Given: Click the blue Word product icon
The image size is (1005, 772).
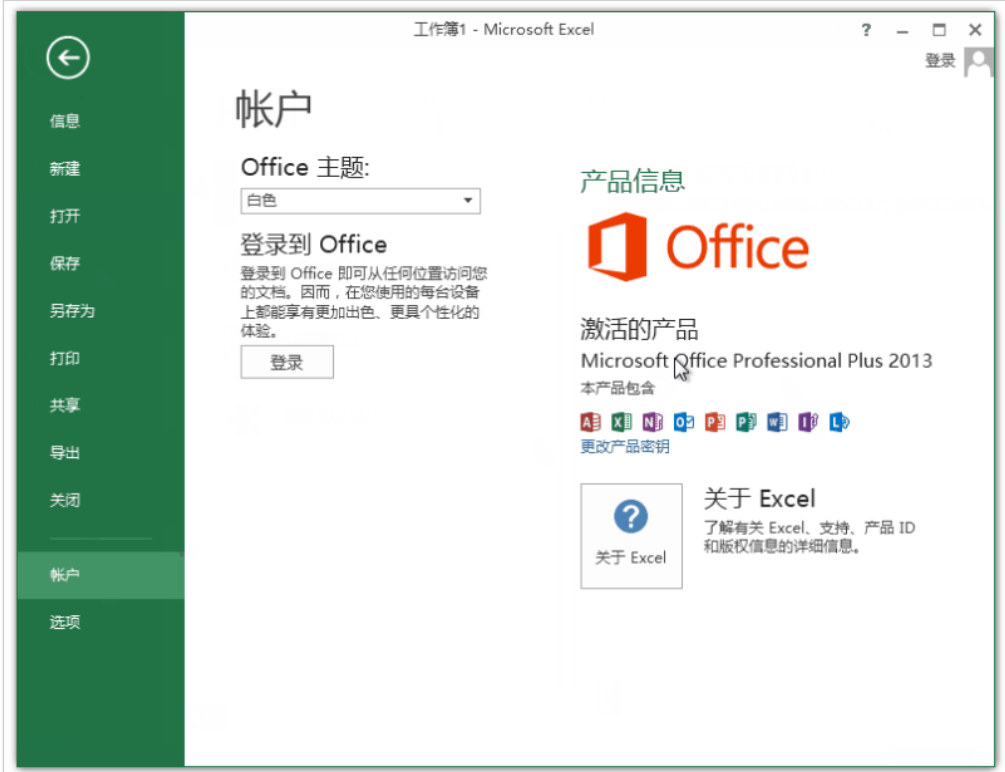Looking at the screenshot, I should pyautogui.click(x=777, y=422).
